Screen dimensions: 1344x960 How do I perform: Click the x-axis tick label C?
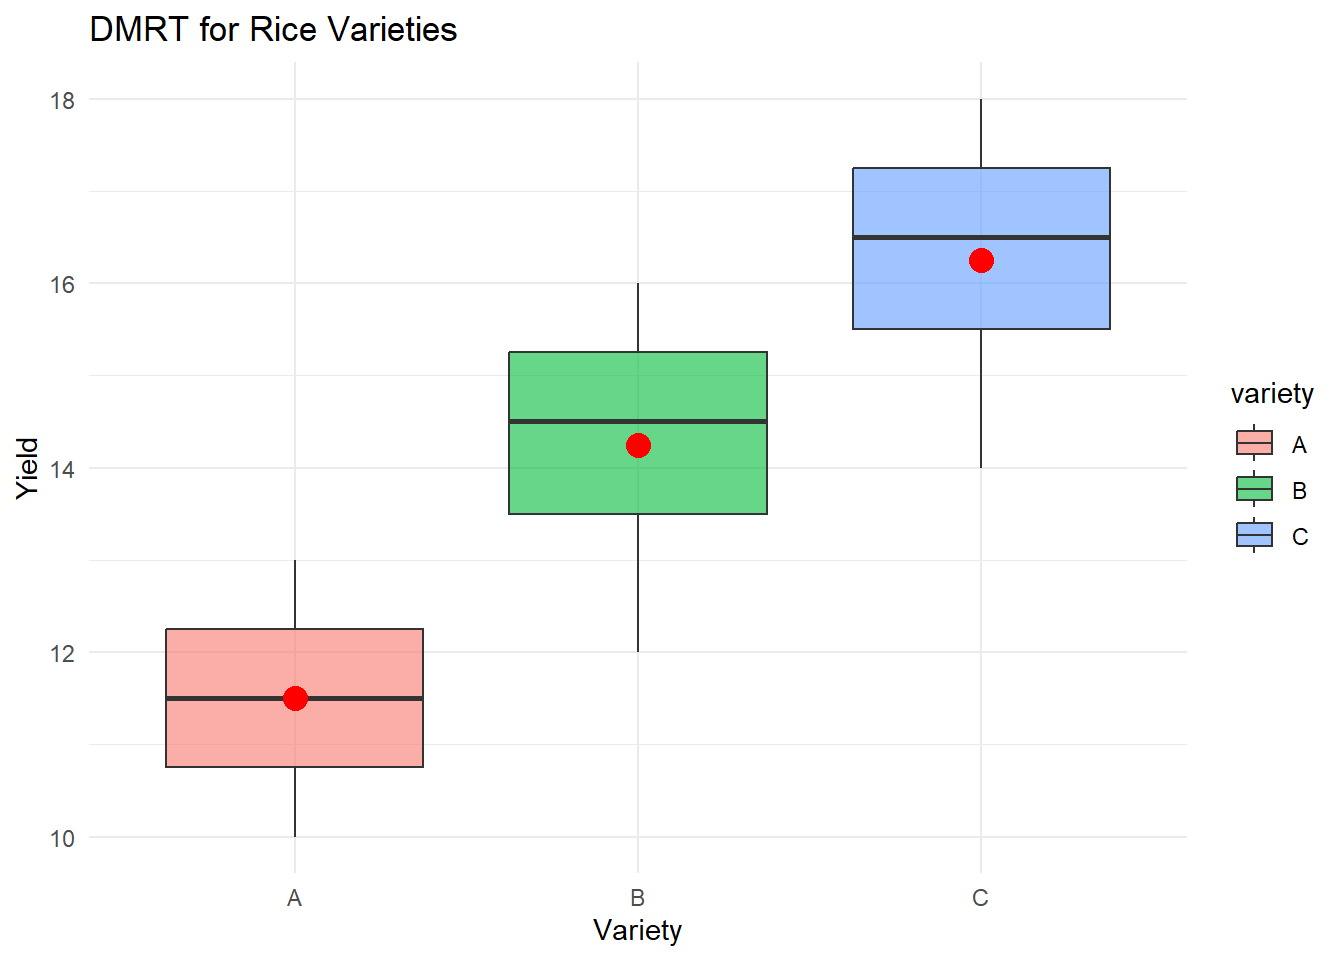click(980, 898)
